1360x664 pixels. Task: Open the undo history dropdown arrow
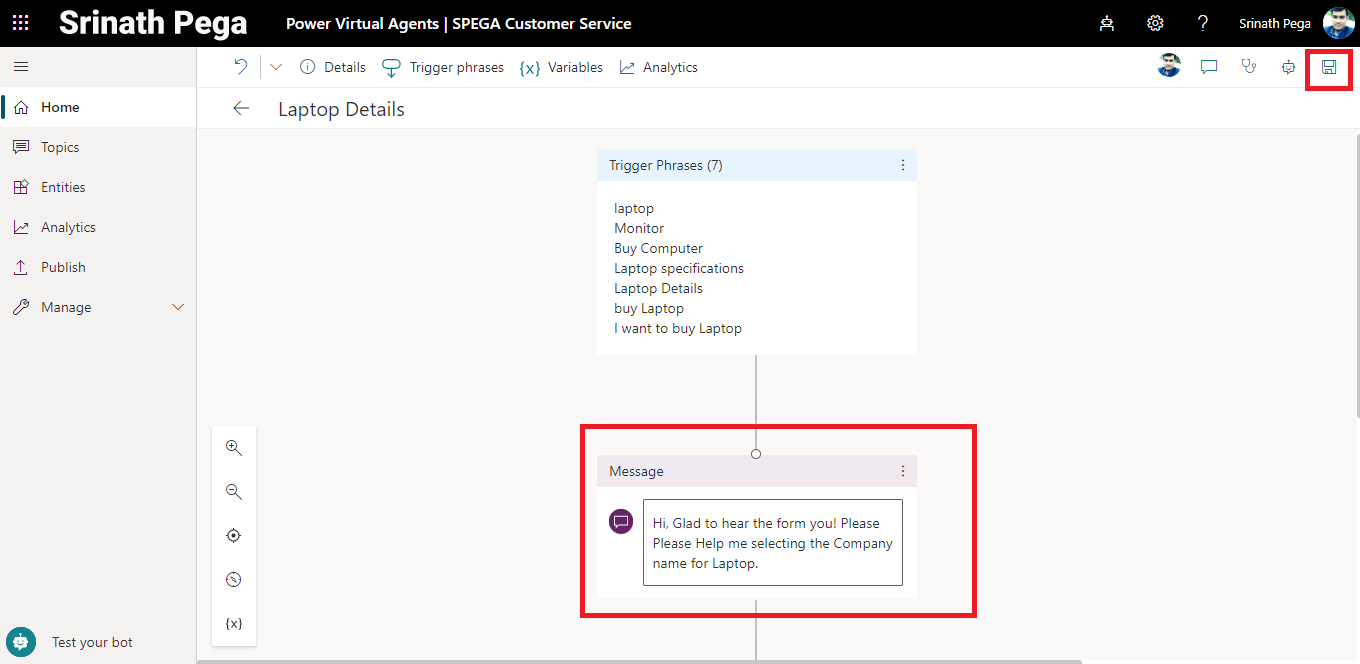(277, 67)
